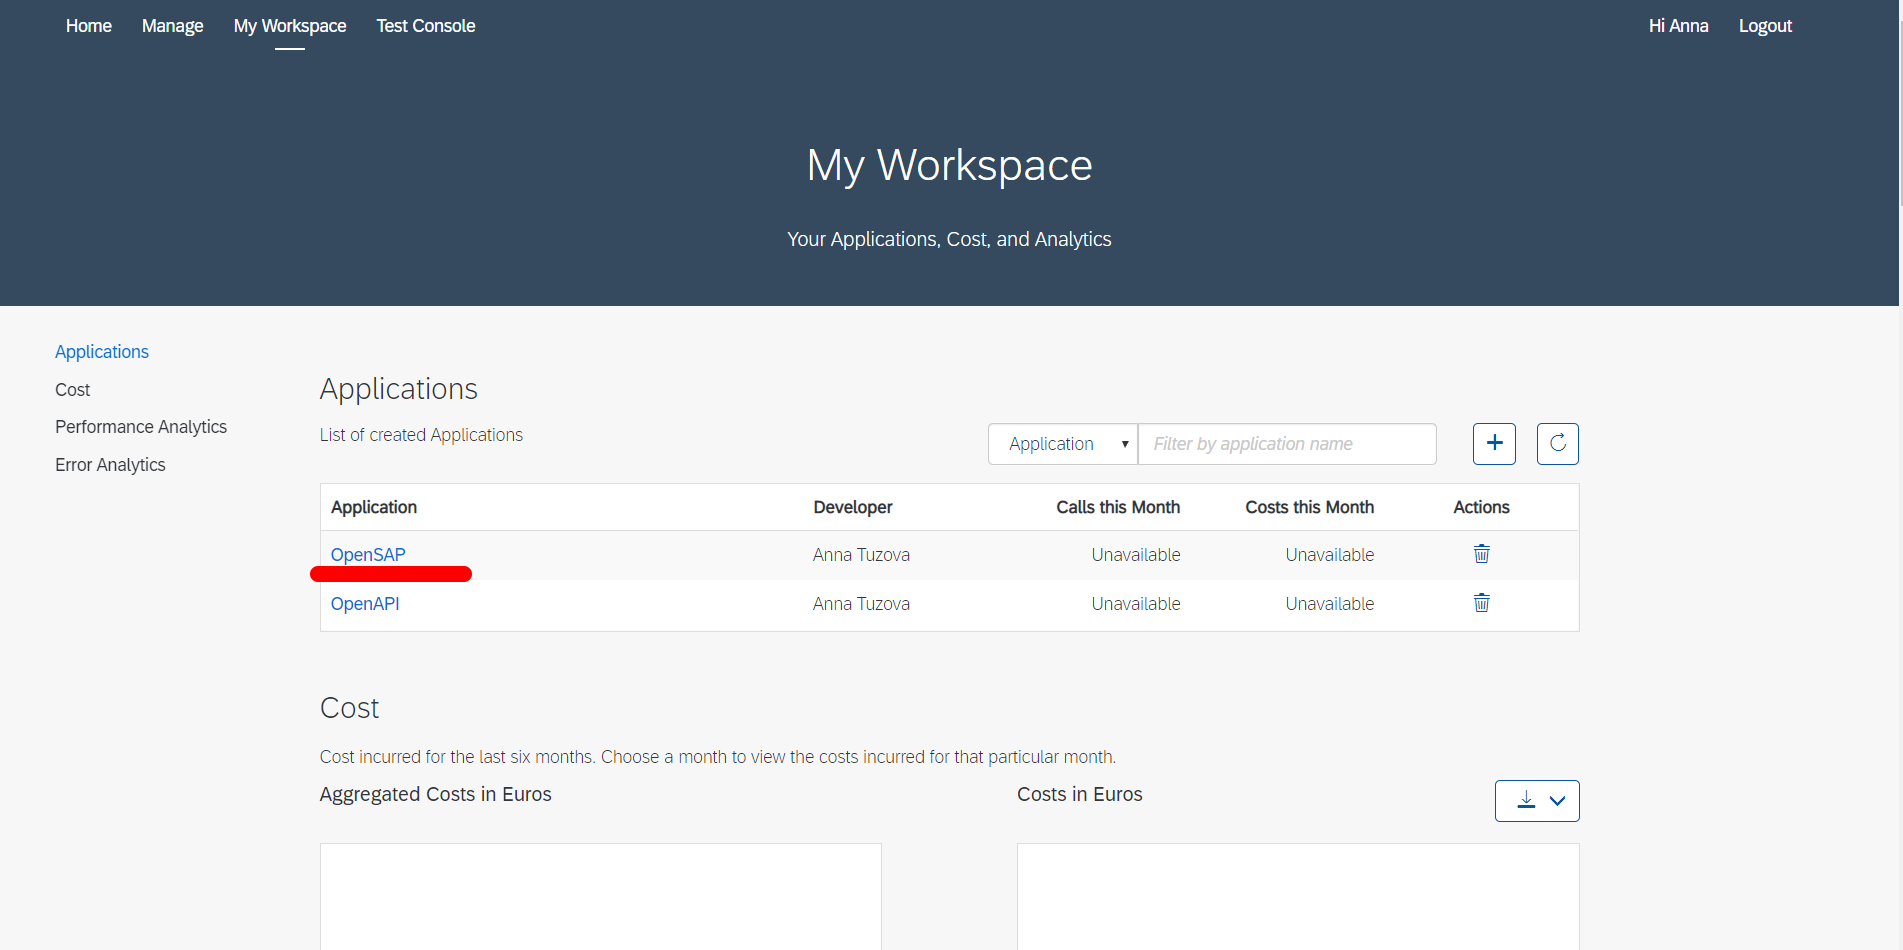Open Error Analytics section
Image resolution: width=1903 pixels, height=950 pixels.
110,464
